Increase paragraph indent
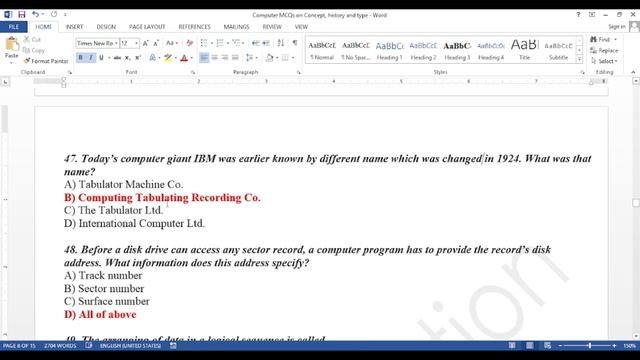Viewport: 640px width, 360px height. 266,43
